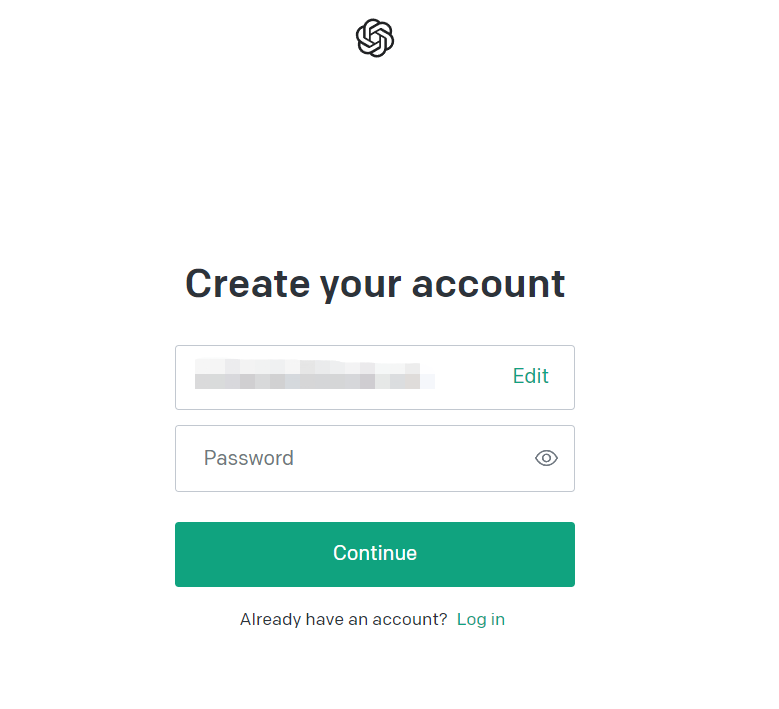Click the word account in heading
This screenshot has height=709, width=779.
(488, 285)
